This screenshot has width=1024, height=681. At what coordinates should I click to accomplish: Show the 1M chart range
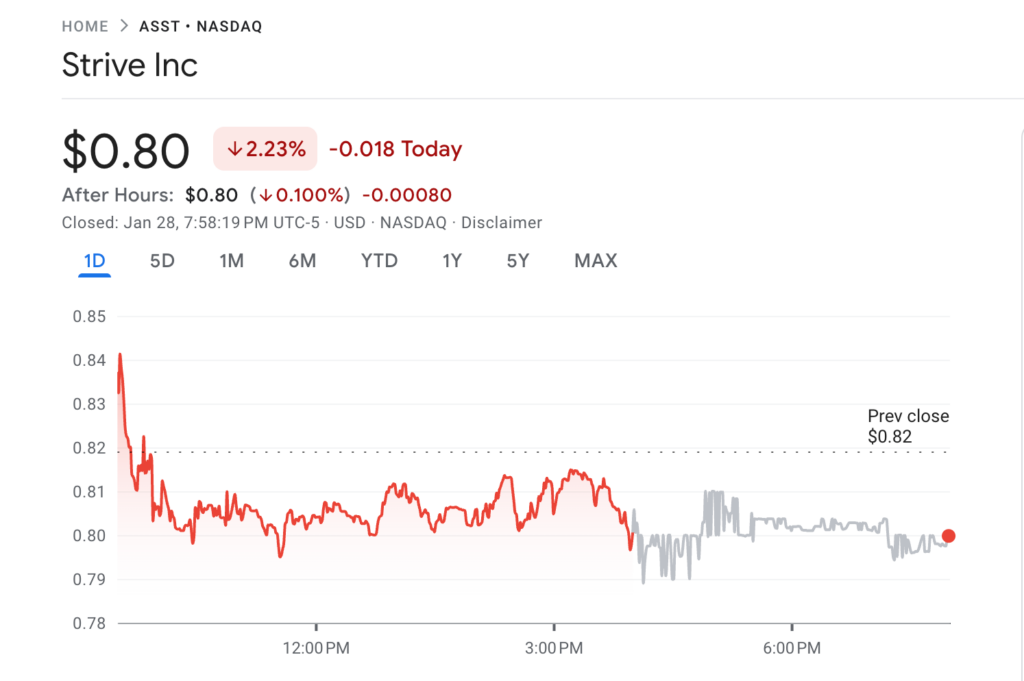coord(231,261)
